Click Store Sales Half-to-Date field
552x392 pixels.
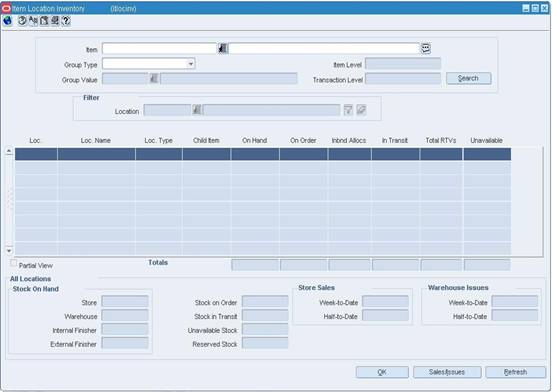pos(385,315)
